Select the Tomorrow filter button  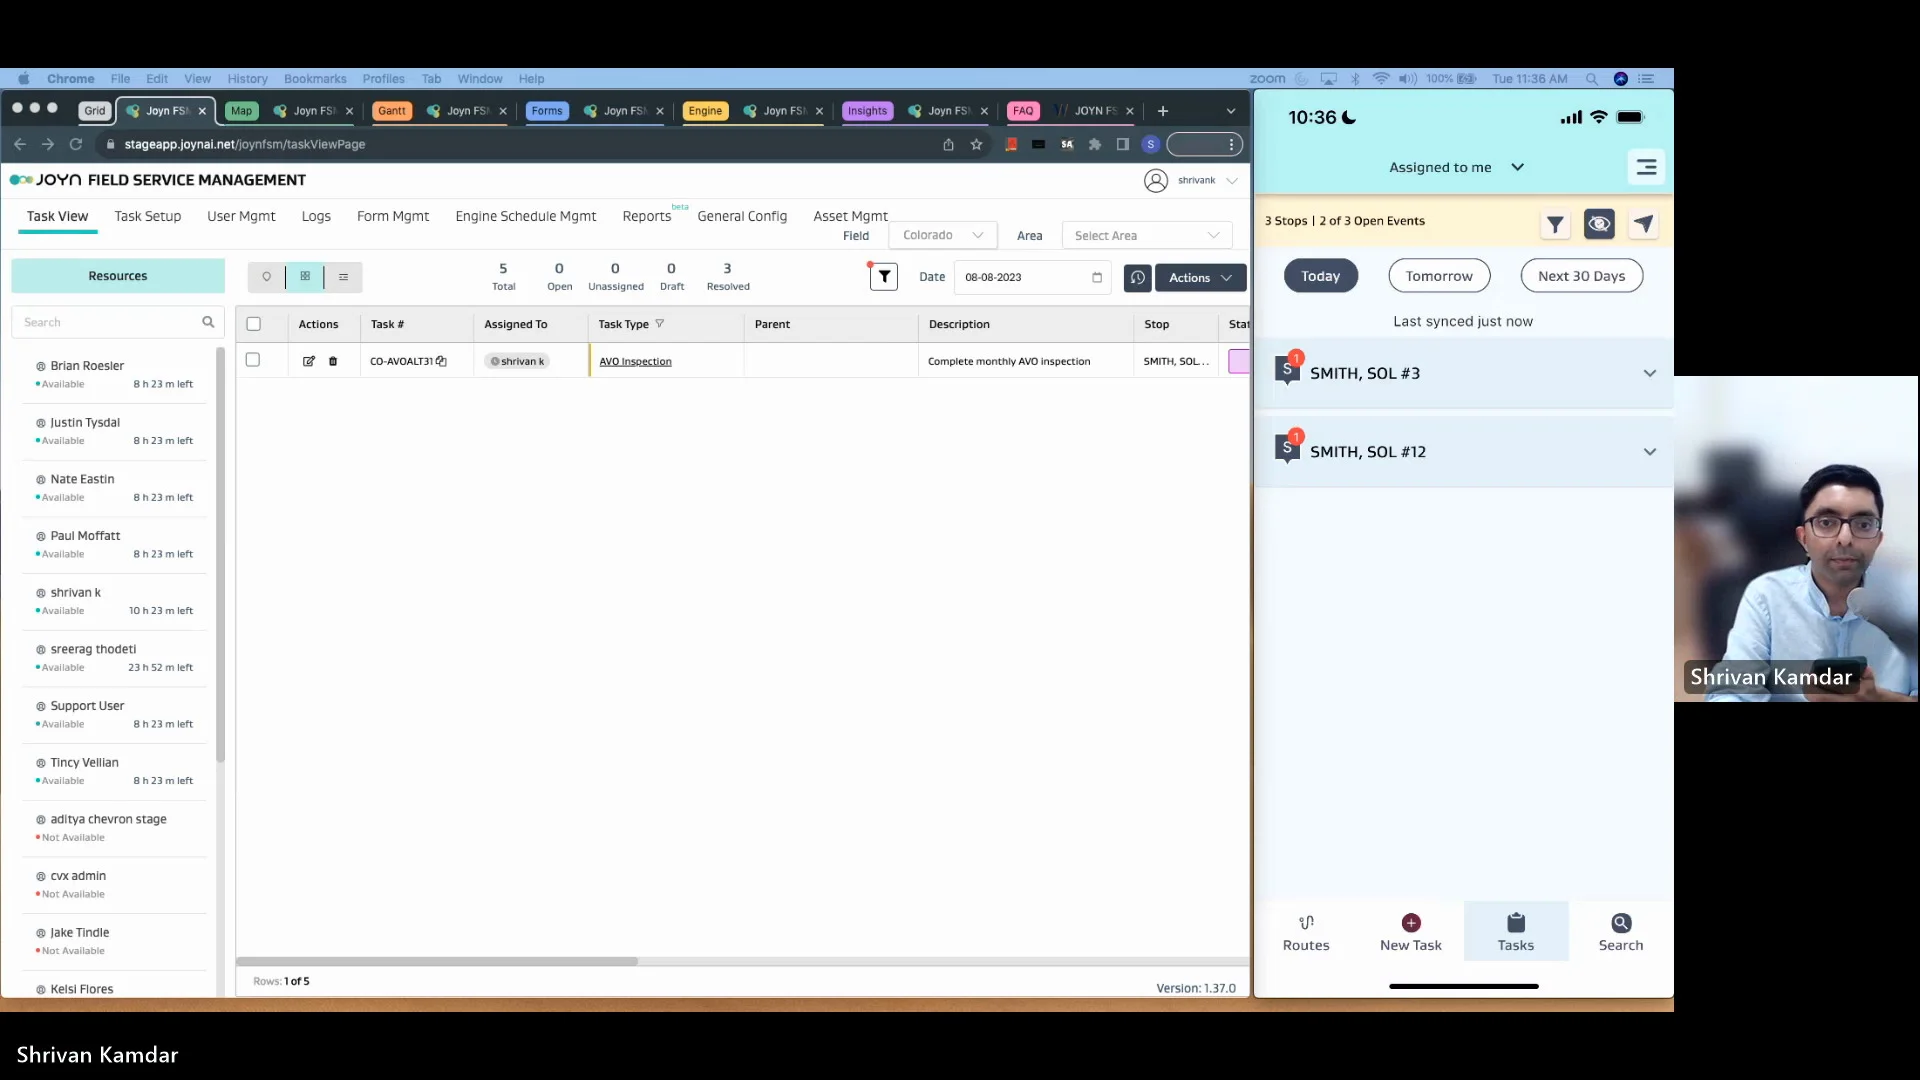coord(1439,276)
